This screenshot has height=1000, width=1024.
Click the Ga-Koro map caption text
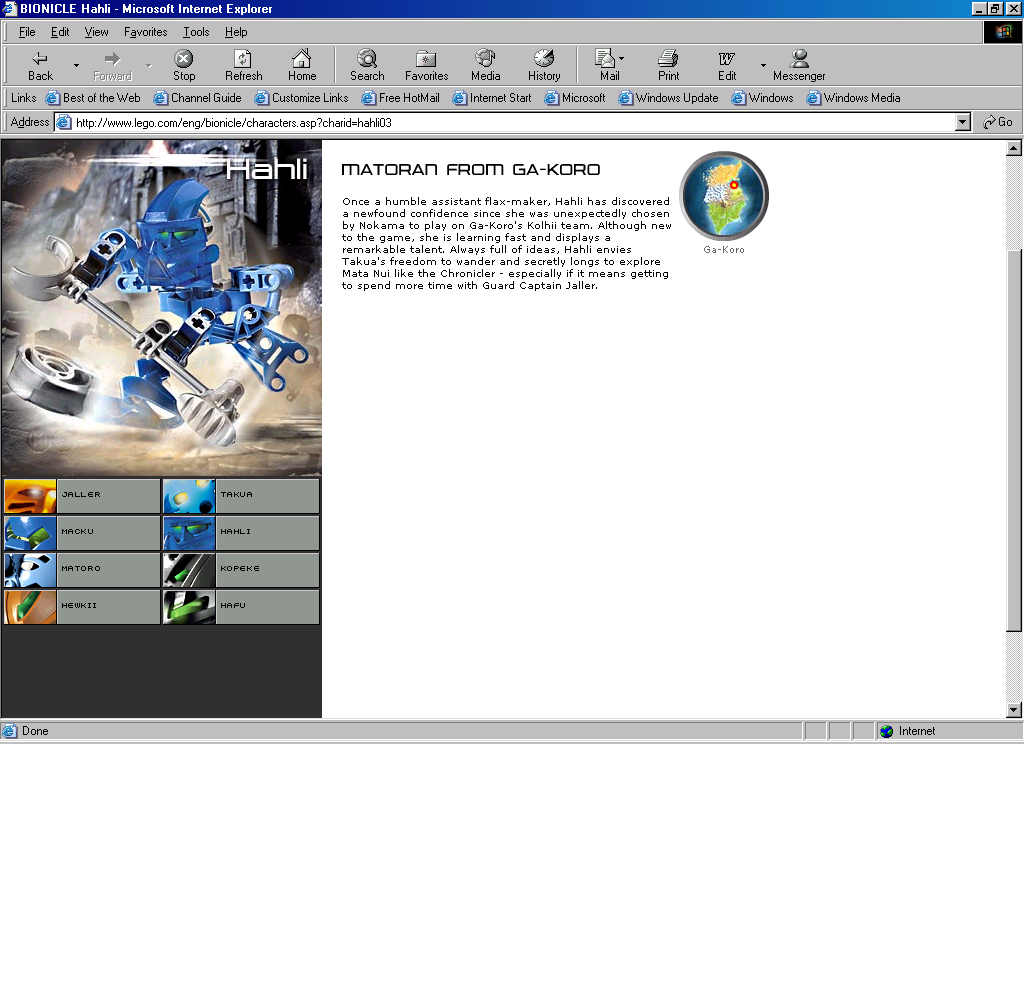(x=724, y=250)
